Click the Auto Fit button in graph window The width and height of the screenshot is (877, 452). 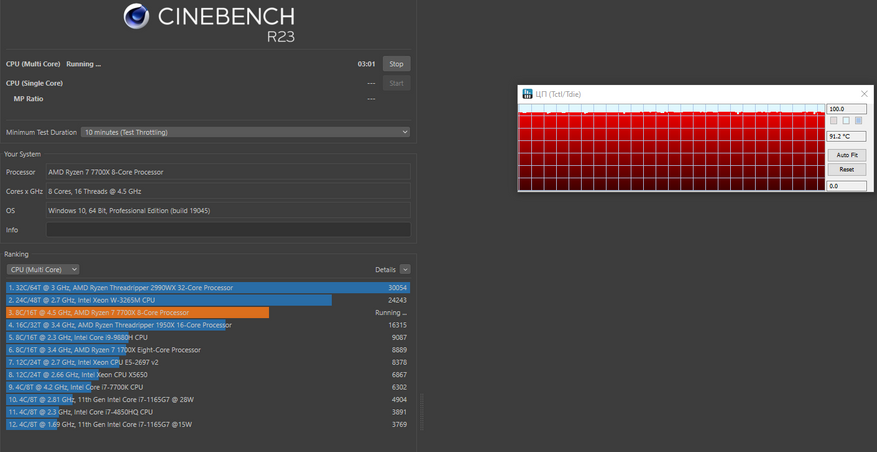(846, 155)
